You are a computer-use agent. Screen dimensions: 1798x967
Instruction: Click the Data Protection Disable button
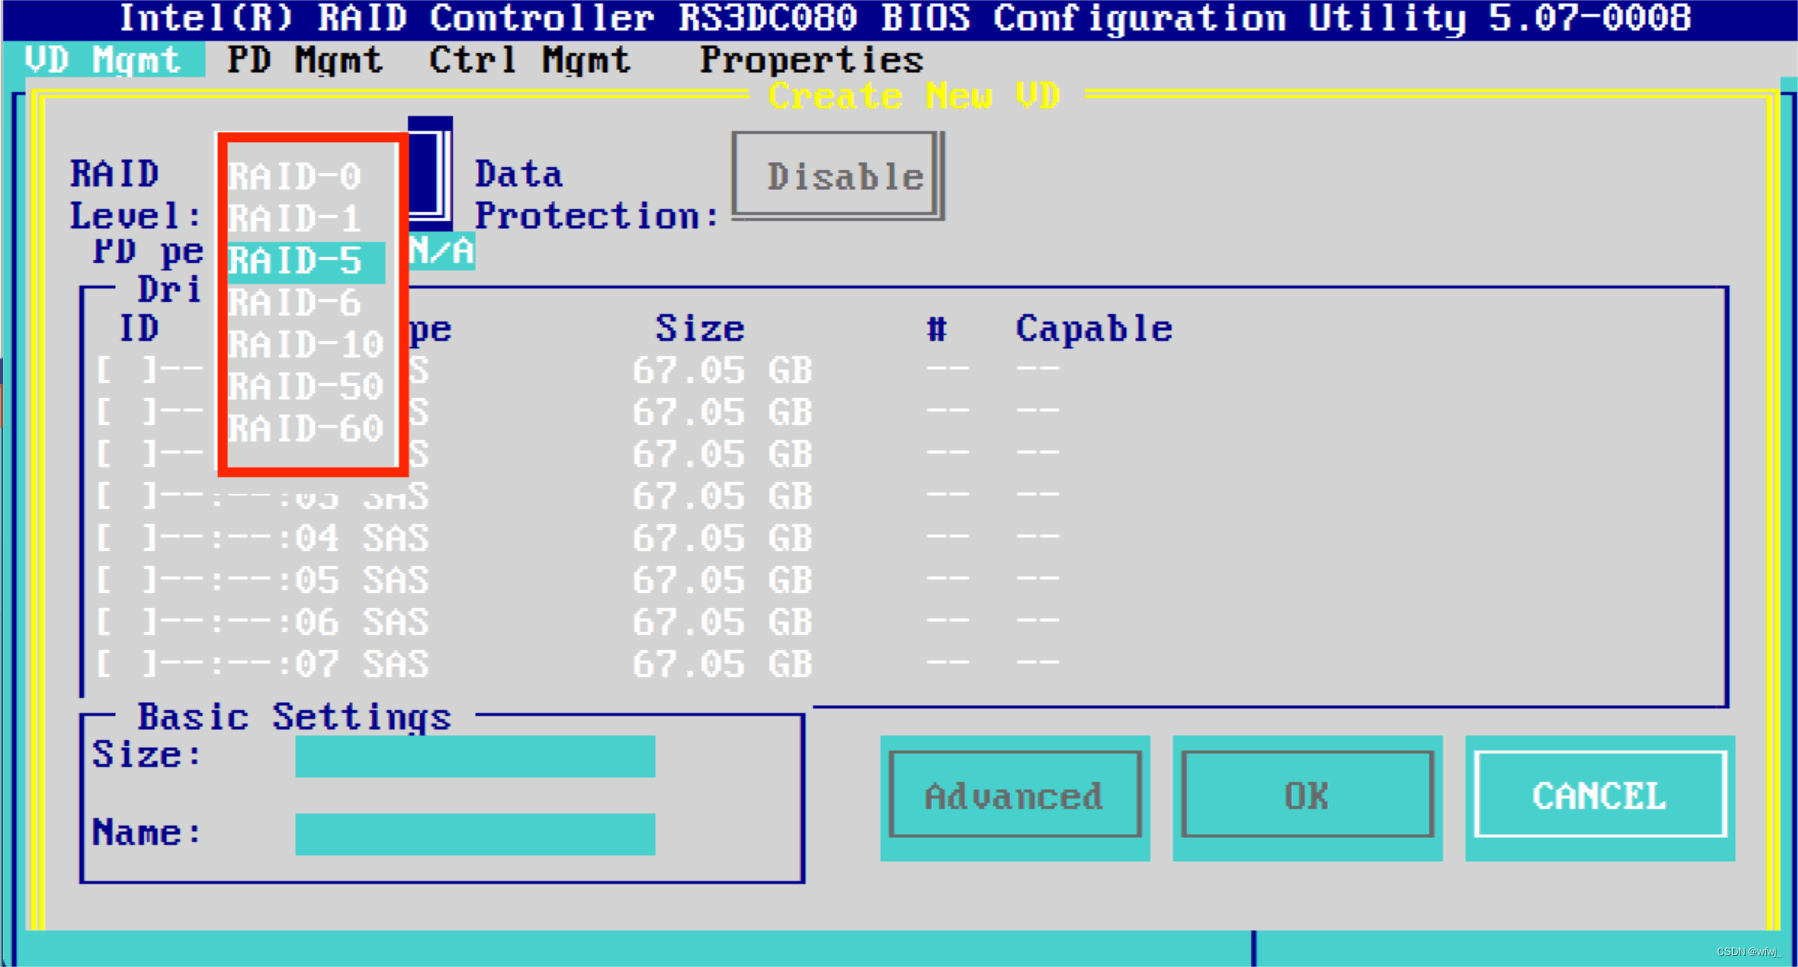pos(838,176)
